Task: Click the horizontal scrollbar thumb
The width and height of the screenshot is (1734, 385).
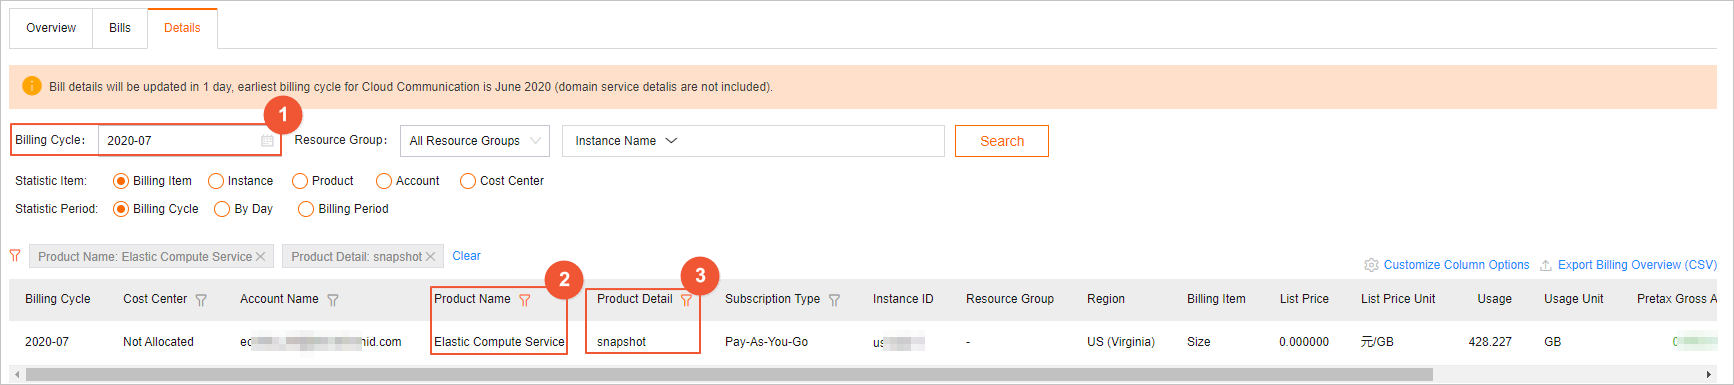Action: click(729, 375)
